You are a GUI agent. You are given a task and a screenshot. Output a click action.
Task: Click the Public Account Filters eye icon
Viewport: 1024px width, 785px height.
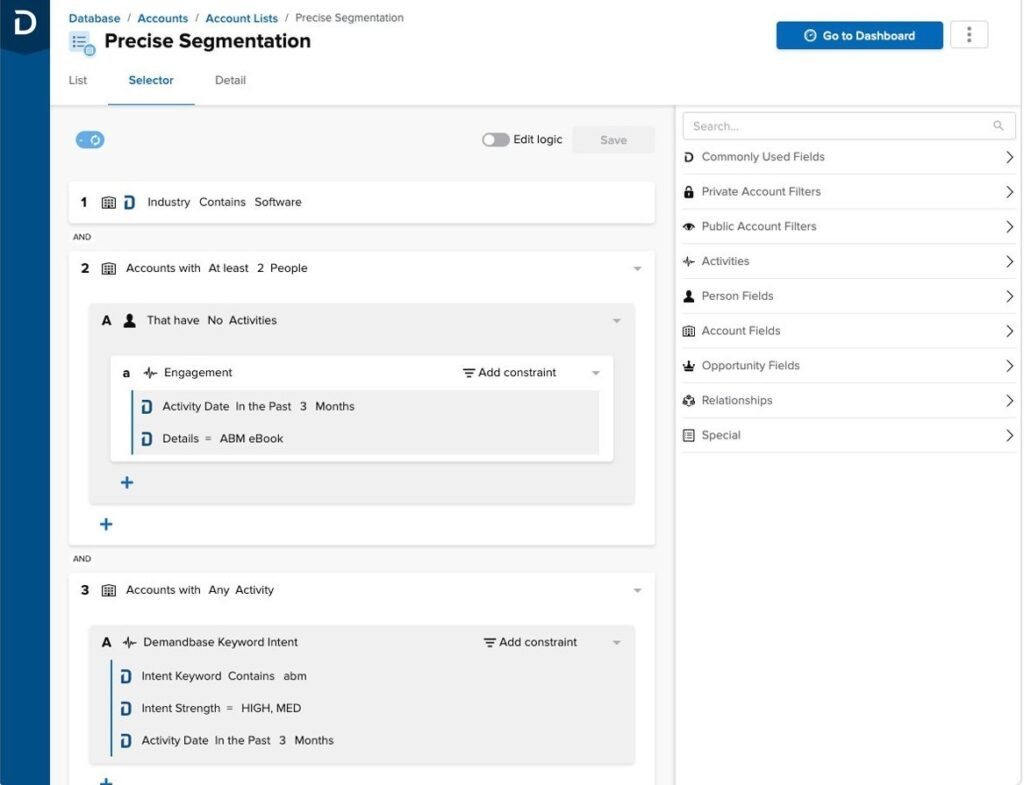coord(688,227)
